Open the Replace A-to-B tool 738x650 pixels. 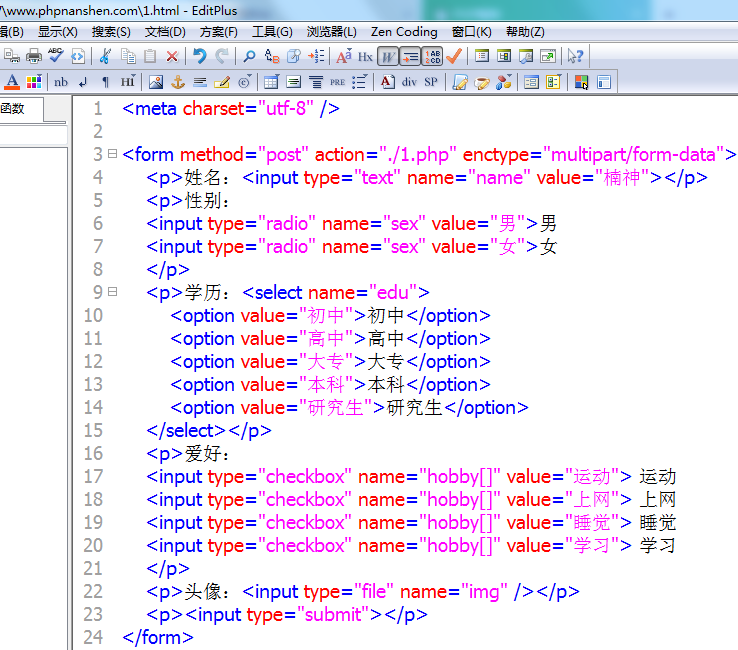click(x=272, y=56)
